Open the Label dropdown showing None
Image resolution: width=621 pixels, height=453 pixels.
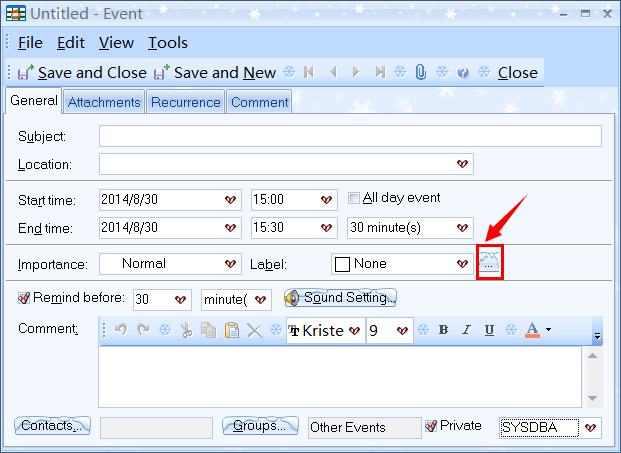462,264
